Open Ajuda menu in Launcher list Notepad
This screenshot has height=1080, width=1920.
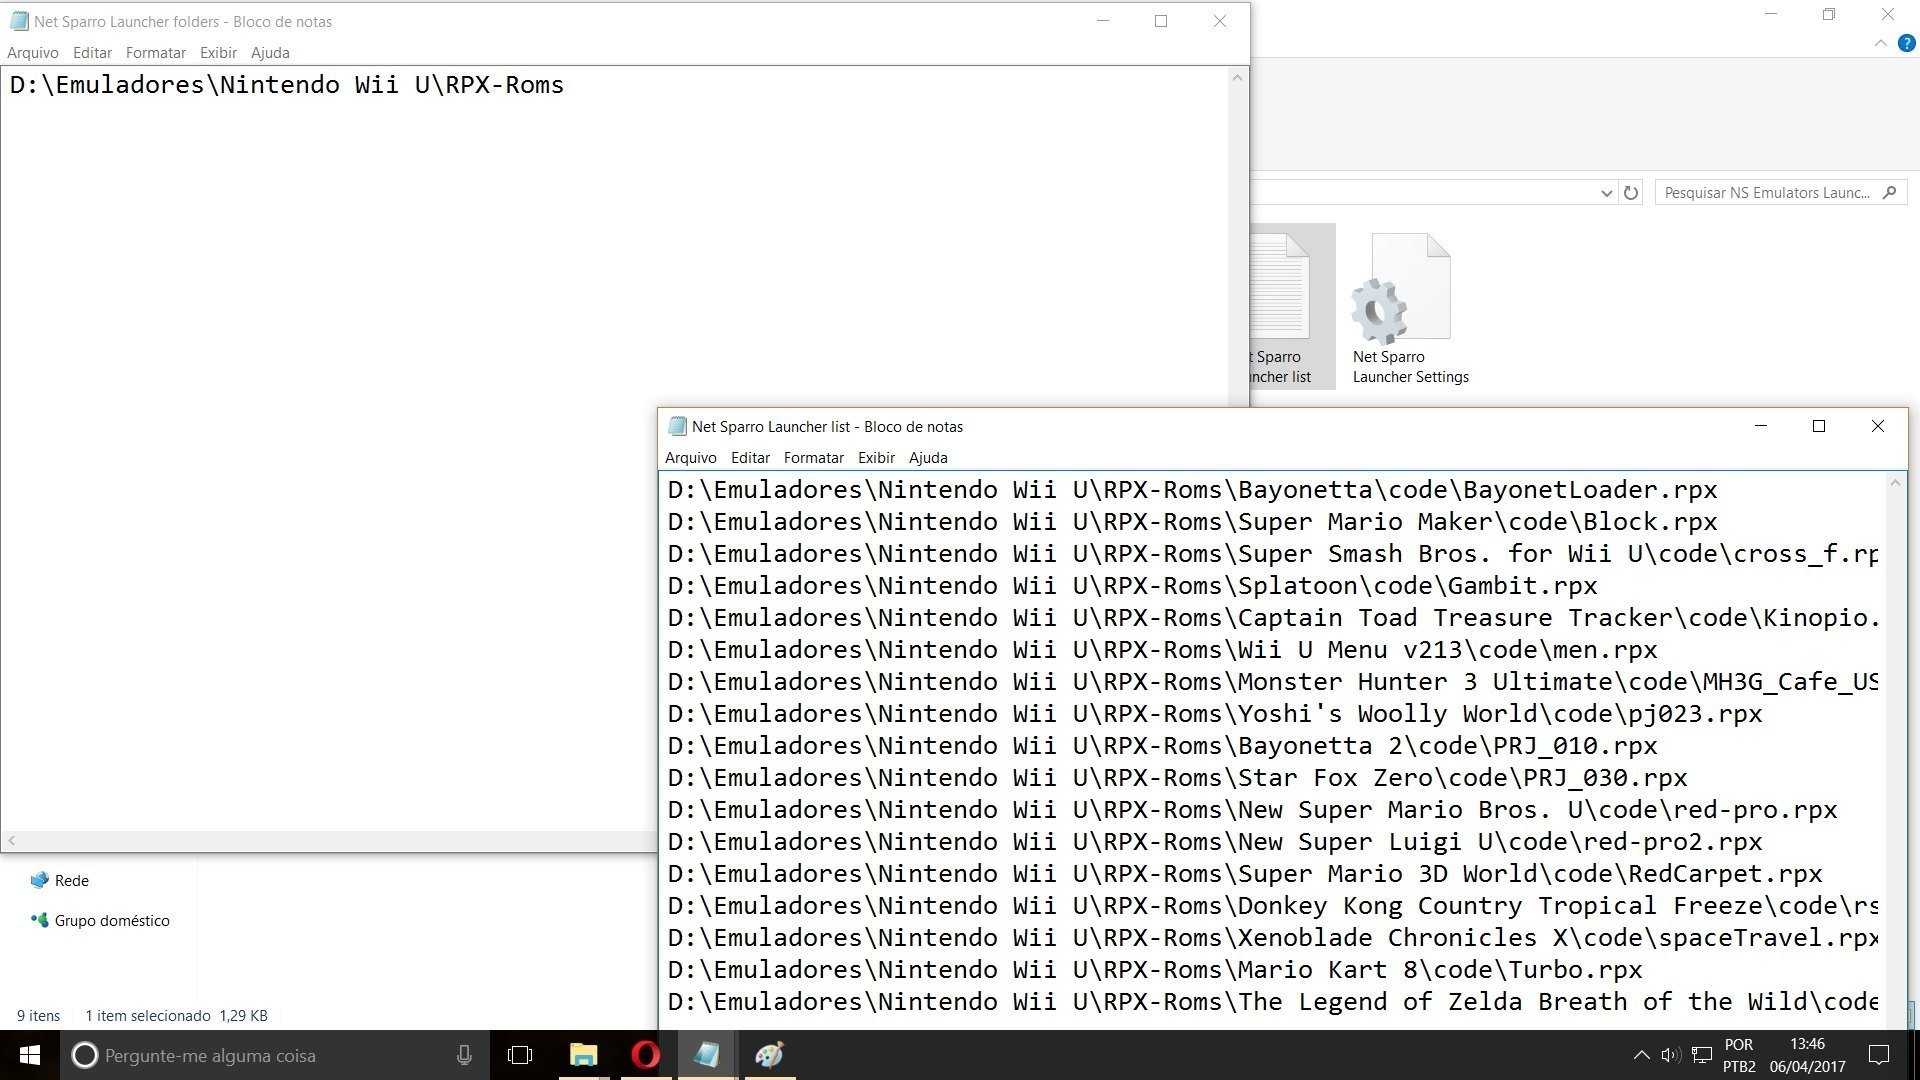[x=928, y=458]
